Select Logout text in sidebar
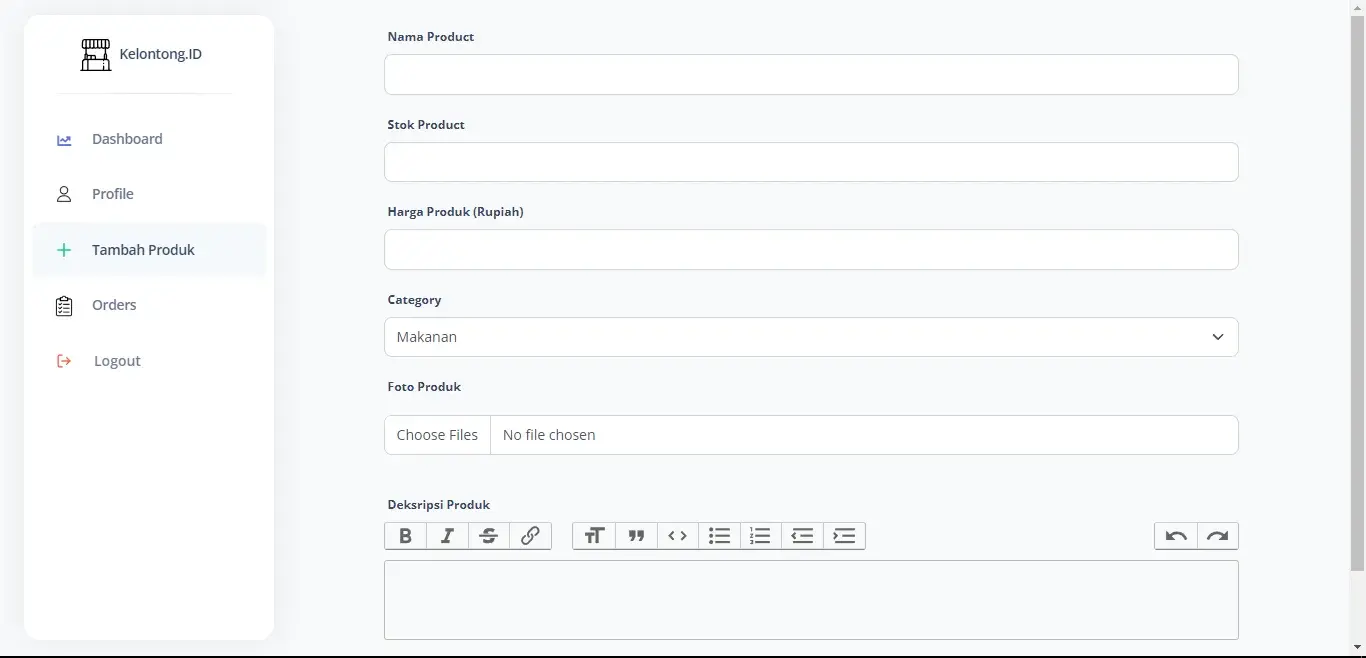1366x658 pixels. pos(117,361)
